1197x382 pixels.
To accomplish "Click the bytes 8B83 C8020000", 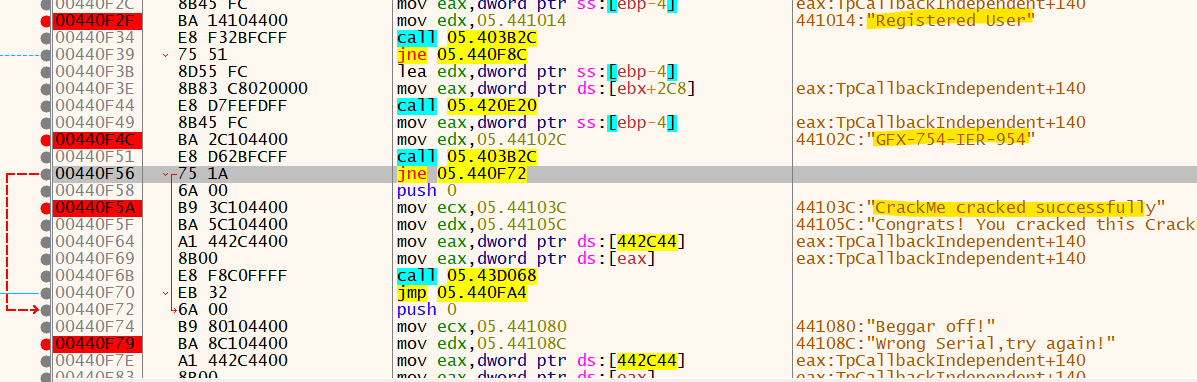I will pos(243,89).
